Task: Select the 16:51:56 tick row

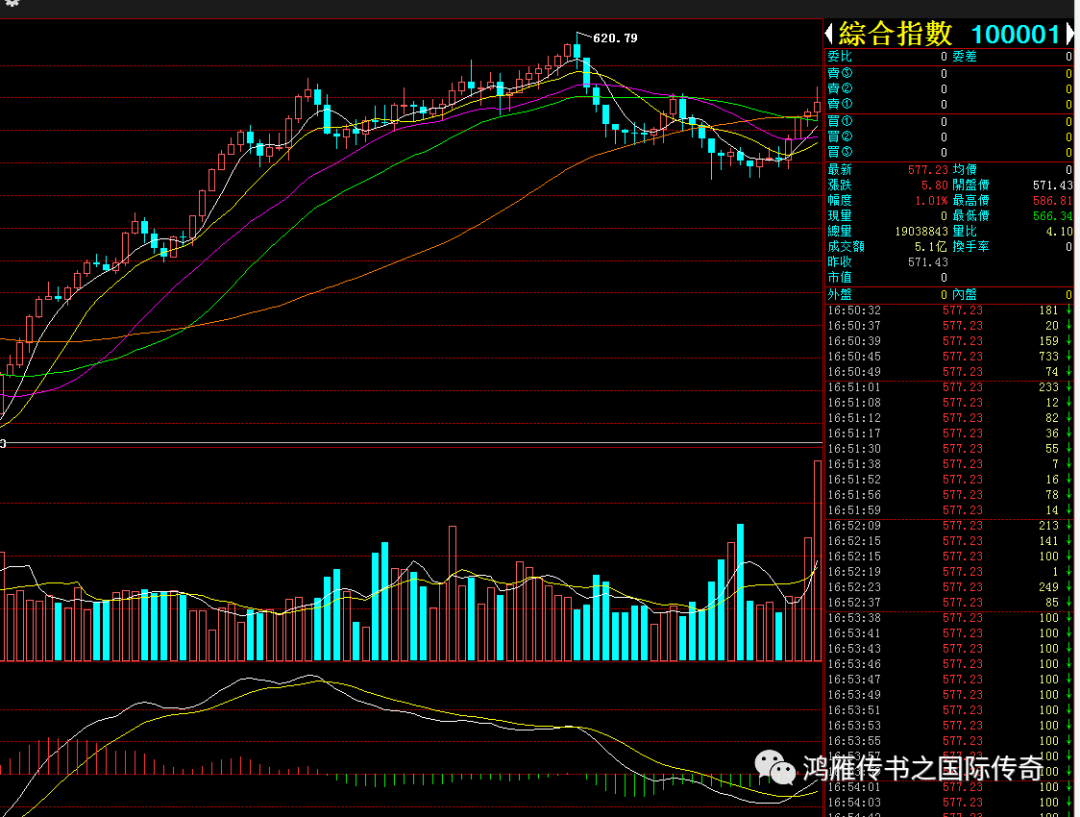Action: click(x=949, y=495)
